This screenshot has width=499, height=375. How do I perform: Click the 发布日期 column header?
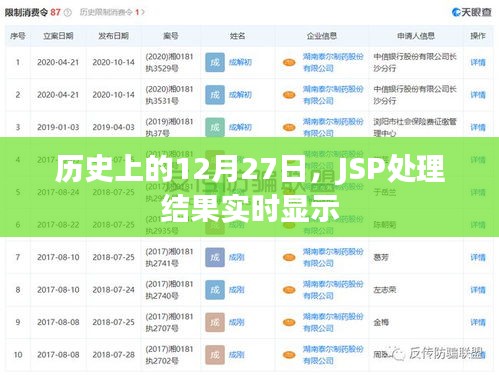point(113,36)
